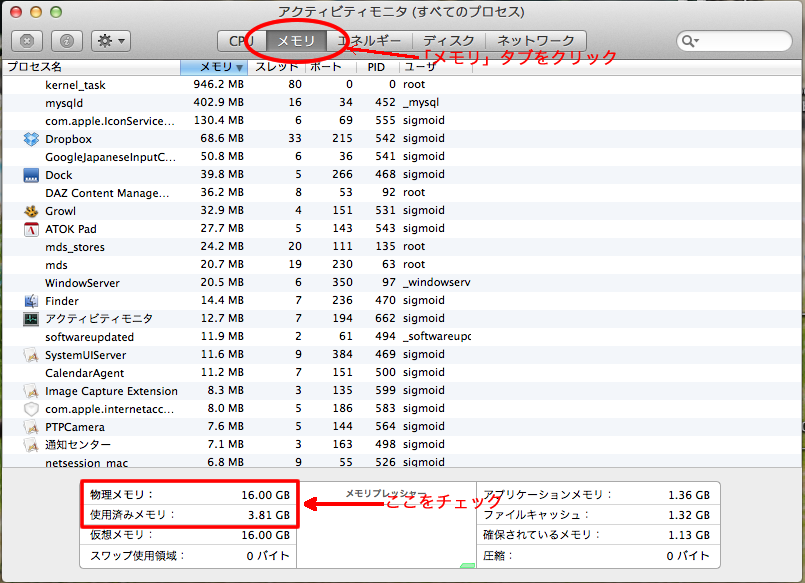Click mysqld memory value 402.9 MB
The width and height of the screenshot is (805, 583).
pos(218,102)
